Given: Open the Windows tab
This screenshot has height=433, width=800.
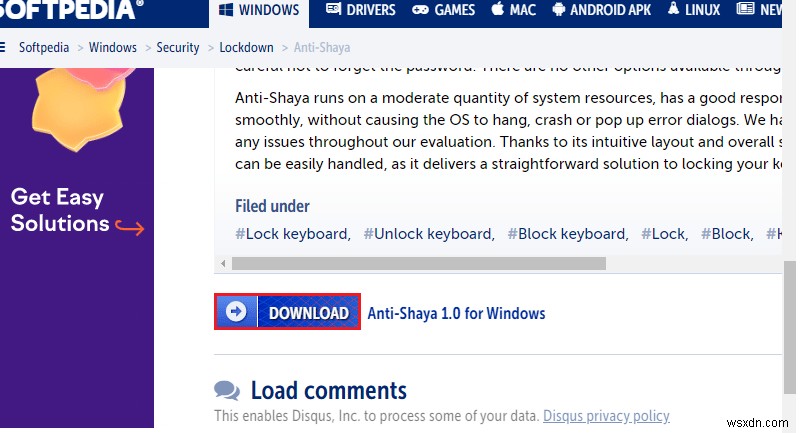Looking at the screenshot, I should point(258,10).
